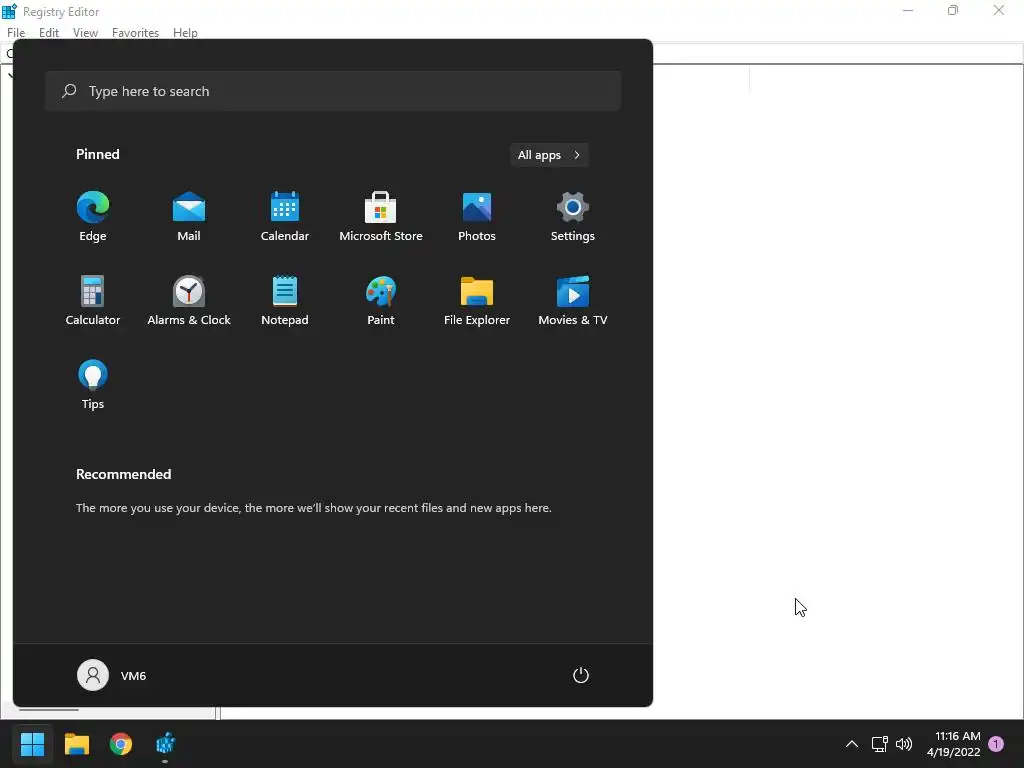Open the clock showing 11:16 AM
This screenshot has height=768, width=1024.
pyautogui.click(x=953, y=744)
